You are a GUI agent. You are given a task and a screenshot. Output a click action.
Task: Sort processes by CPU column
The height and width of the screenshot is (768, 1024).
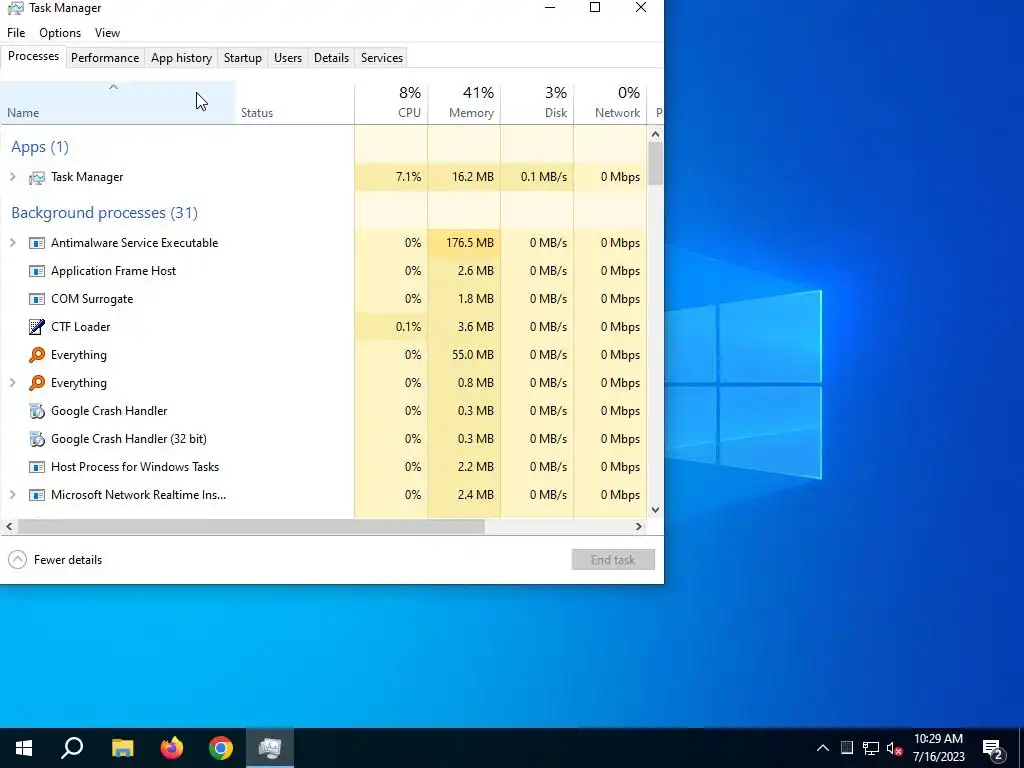point(391,103)
